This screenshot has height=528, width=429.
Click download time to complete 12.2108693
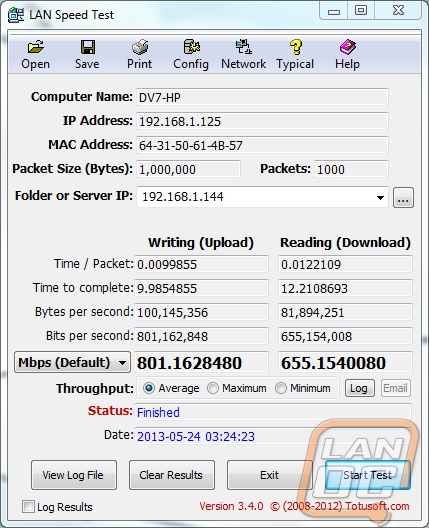click(345, 288)
